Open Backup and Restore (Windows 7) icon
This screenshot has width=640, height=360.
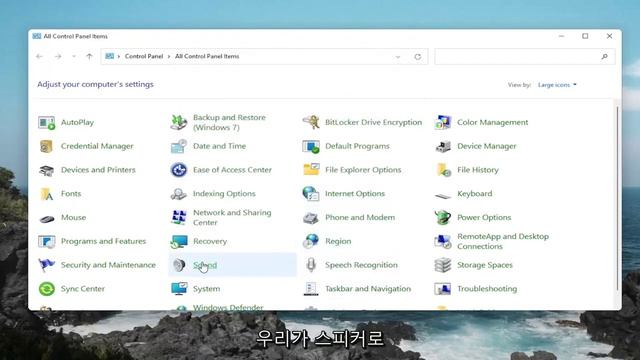[x=179, y=122]
